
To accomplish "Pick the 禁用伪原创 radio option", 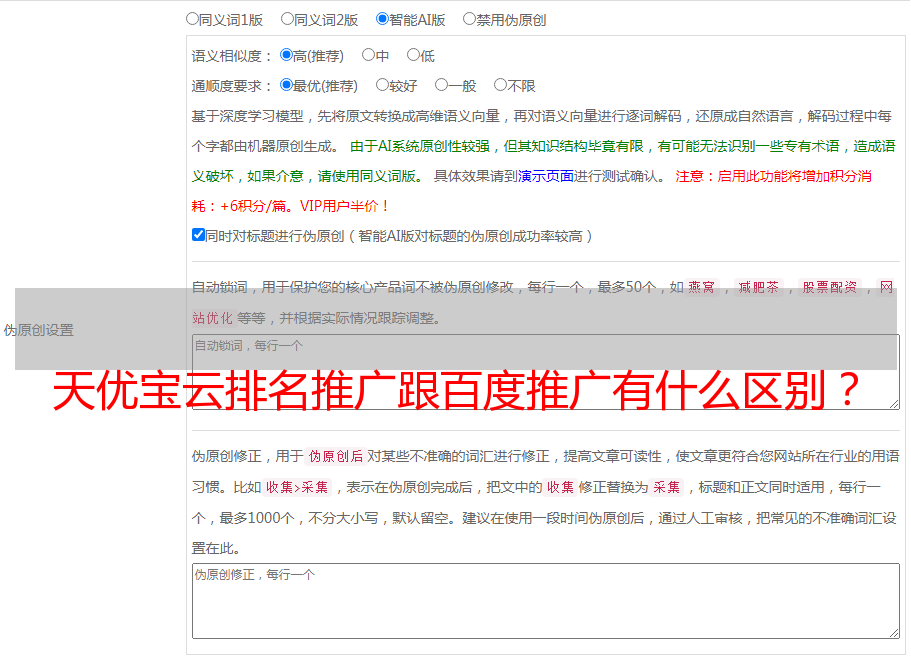I will coord(469,19).
